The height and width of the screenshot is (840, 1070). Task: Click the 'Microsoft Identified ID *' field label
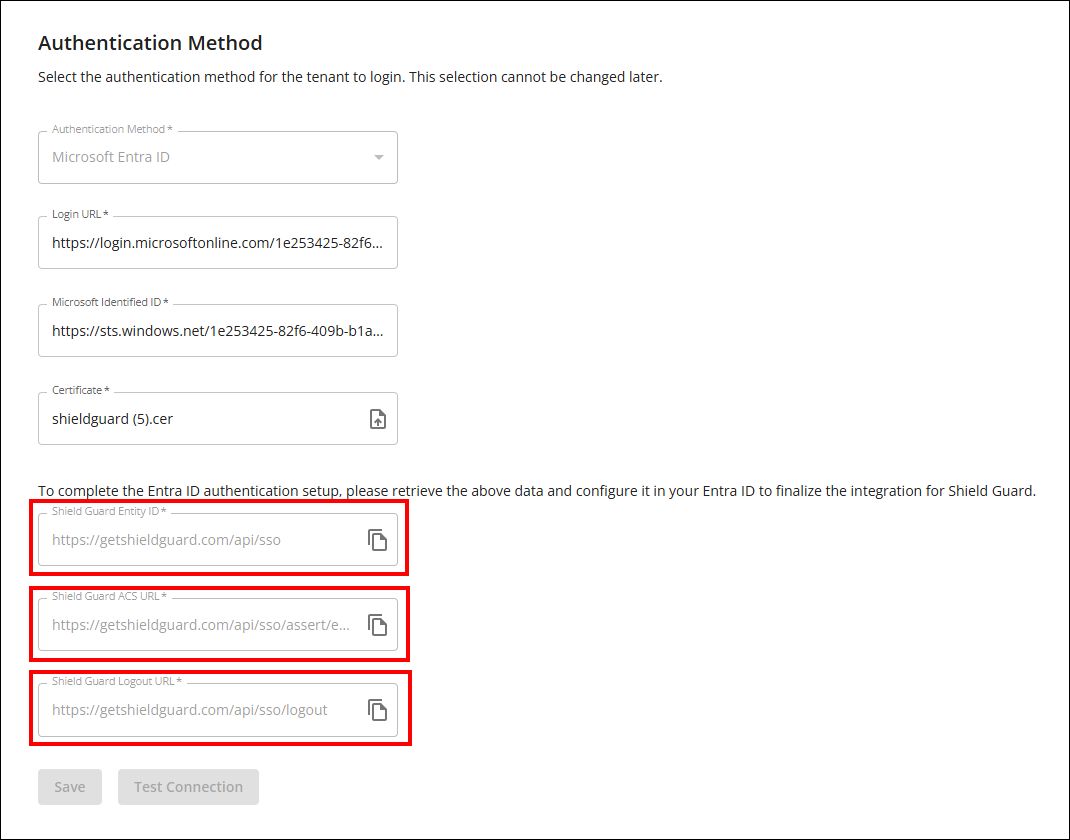110,303
